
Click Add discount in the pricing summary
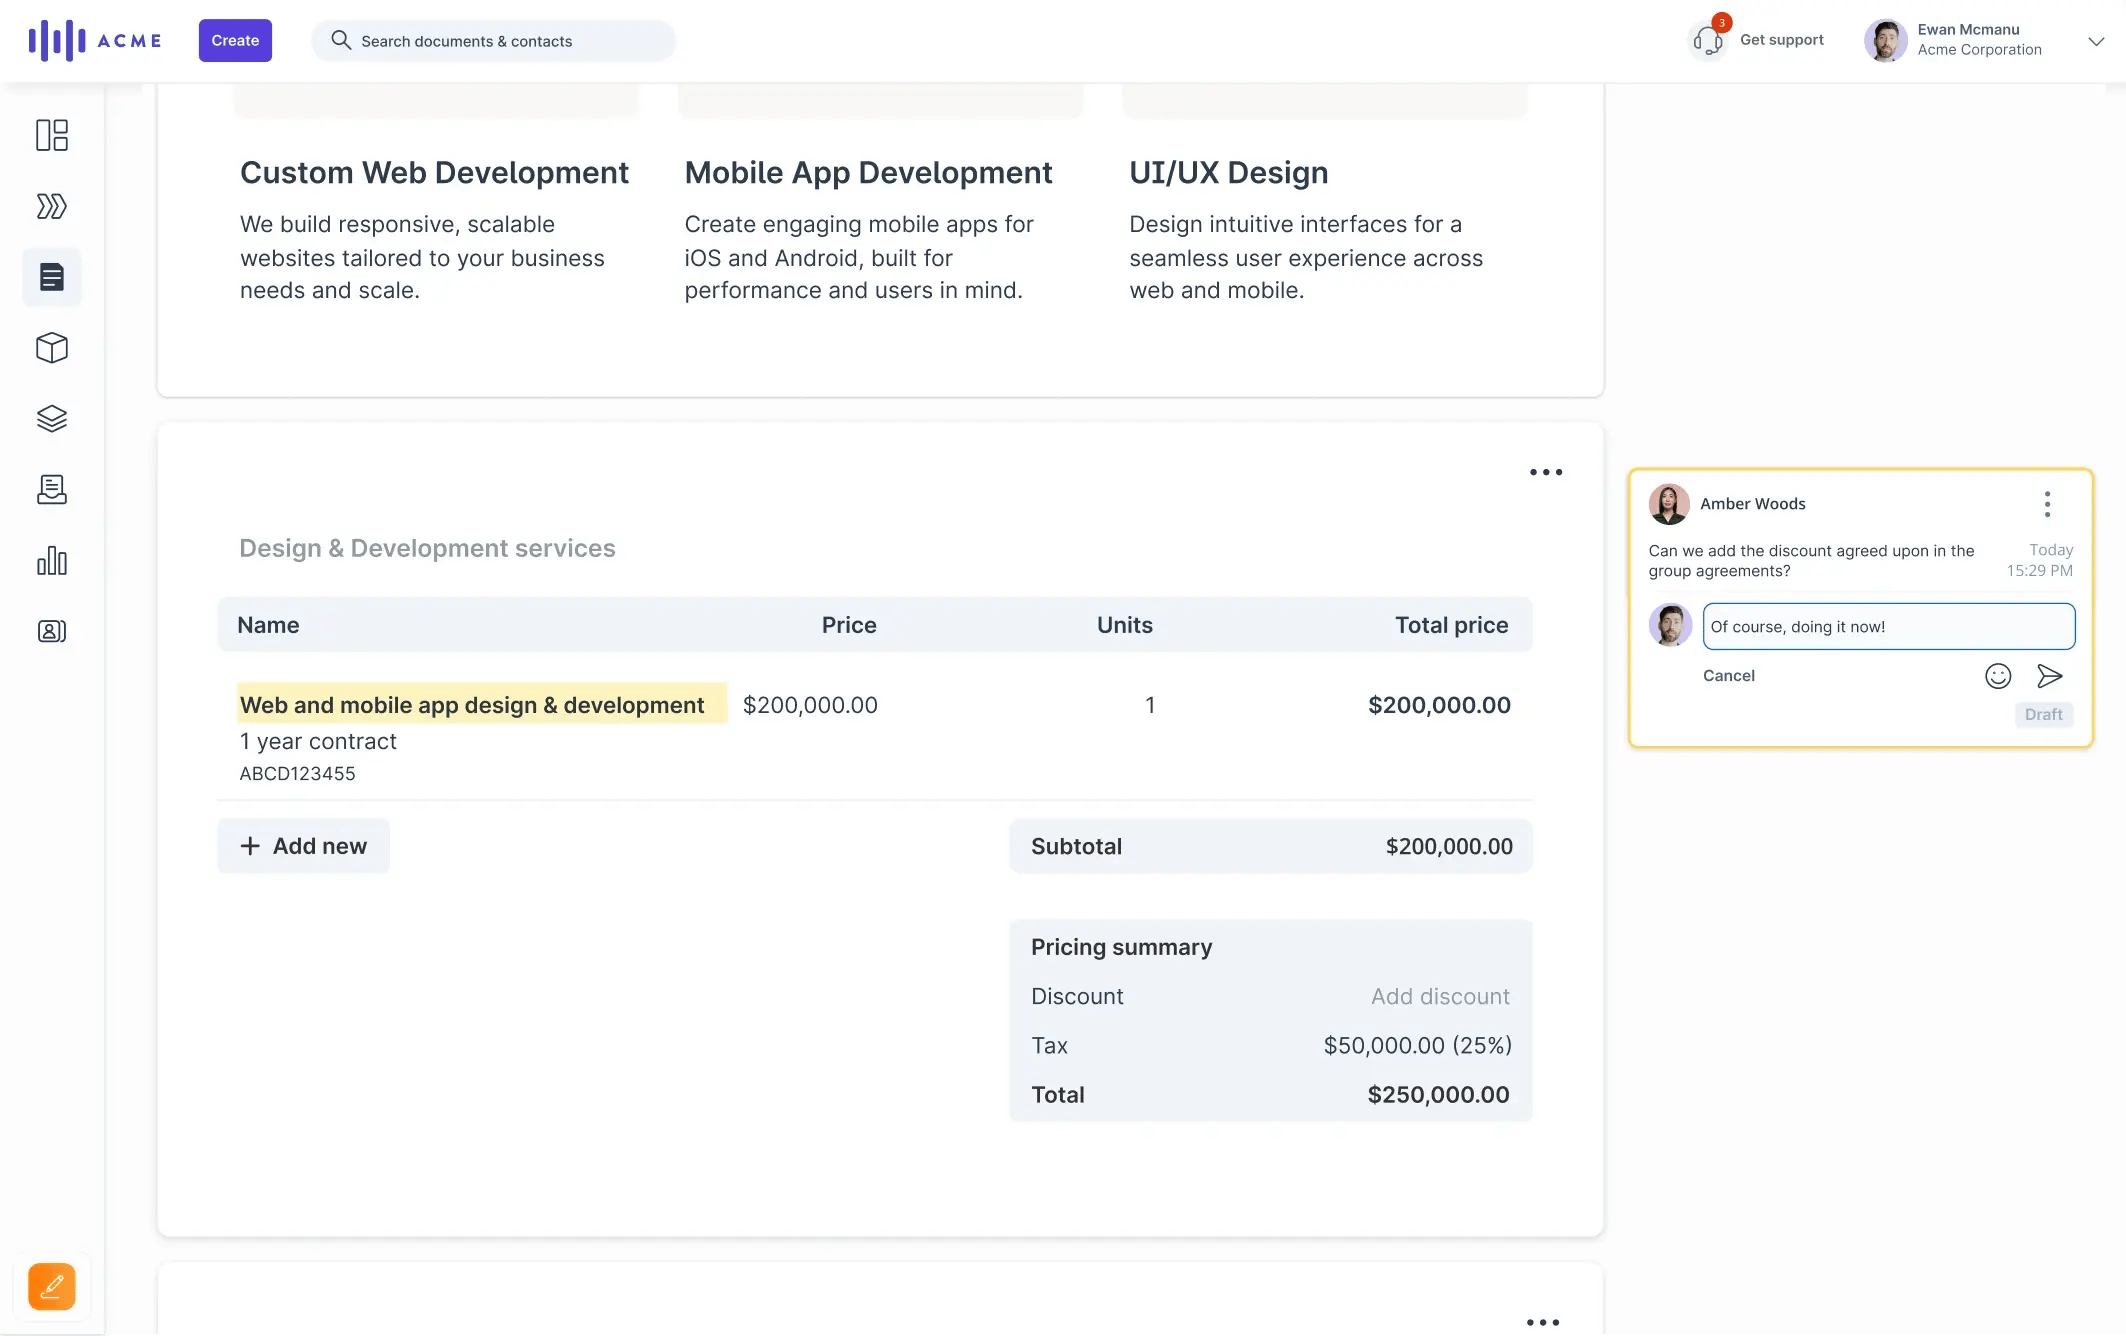(1439, 996)
